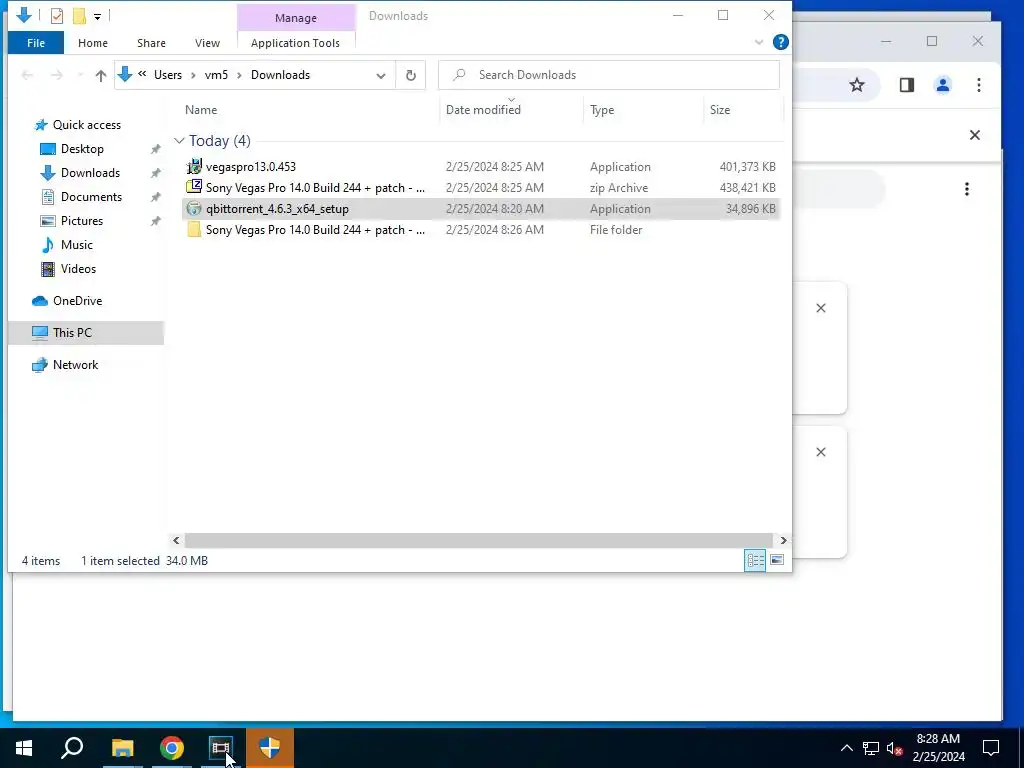Open recent locations dropdown arrow
Viewport: 1024px width, 768px height.
[x=80, y=75]
